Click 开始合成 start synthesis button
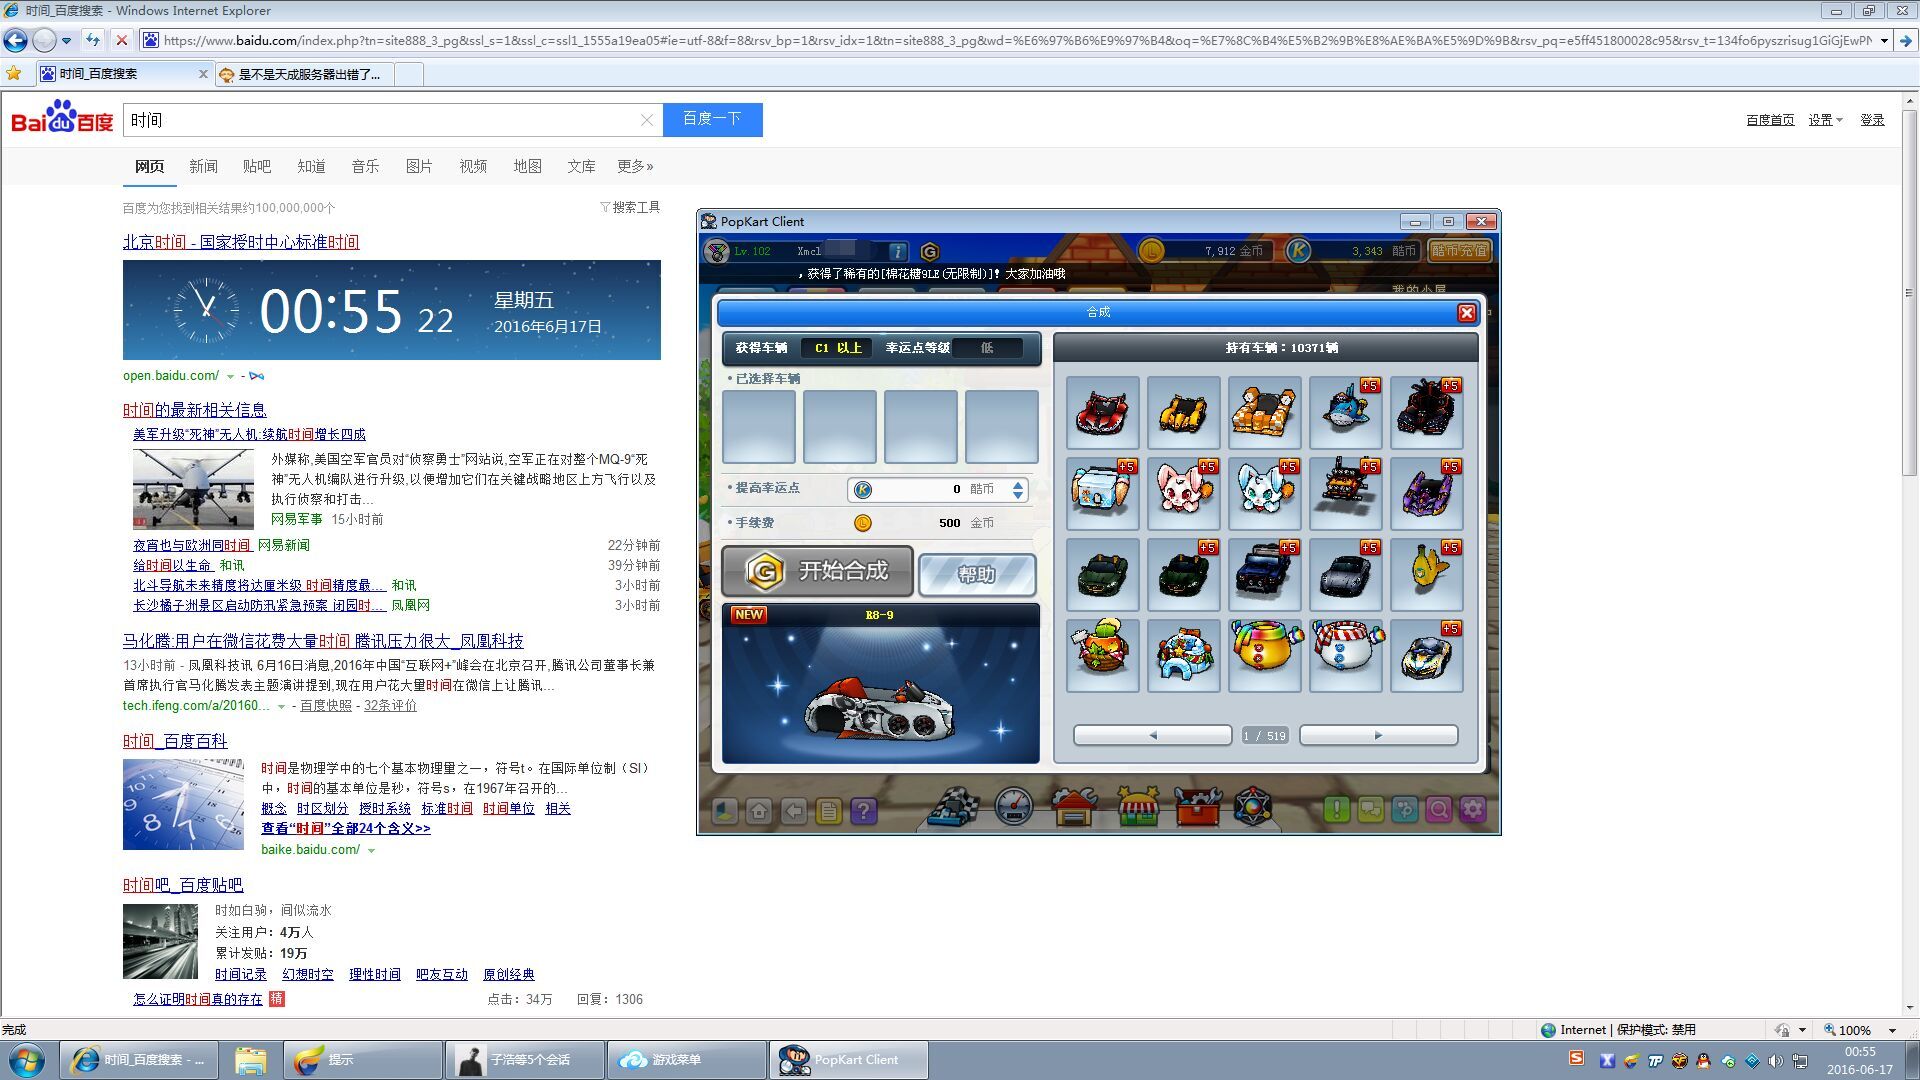1920x1080 pixels. [x=817, y=571]
